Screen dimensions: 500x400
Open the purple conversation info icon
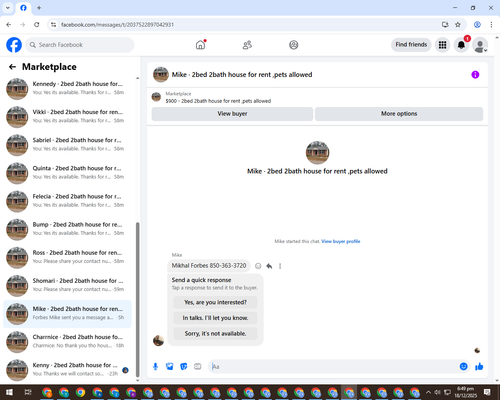tap(475, 75)
